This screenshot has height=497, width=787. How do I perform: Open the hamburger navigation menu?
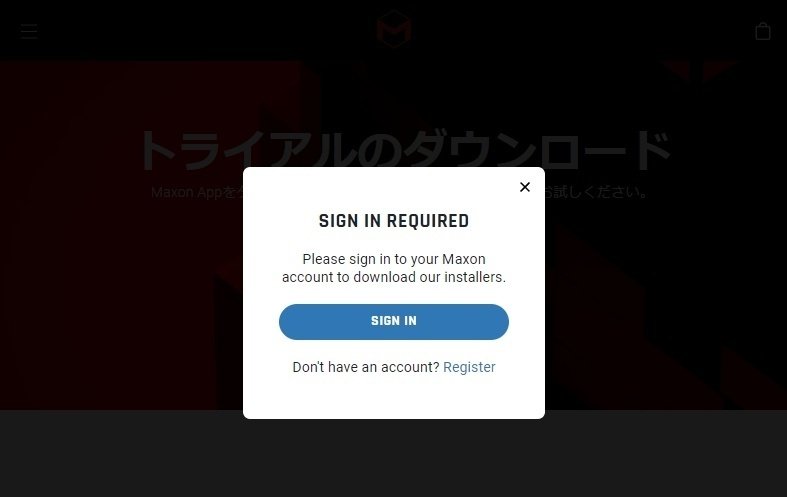coord(29,31)
